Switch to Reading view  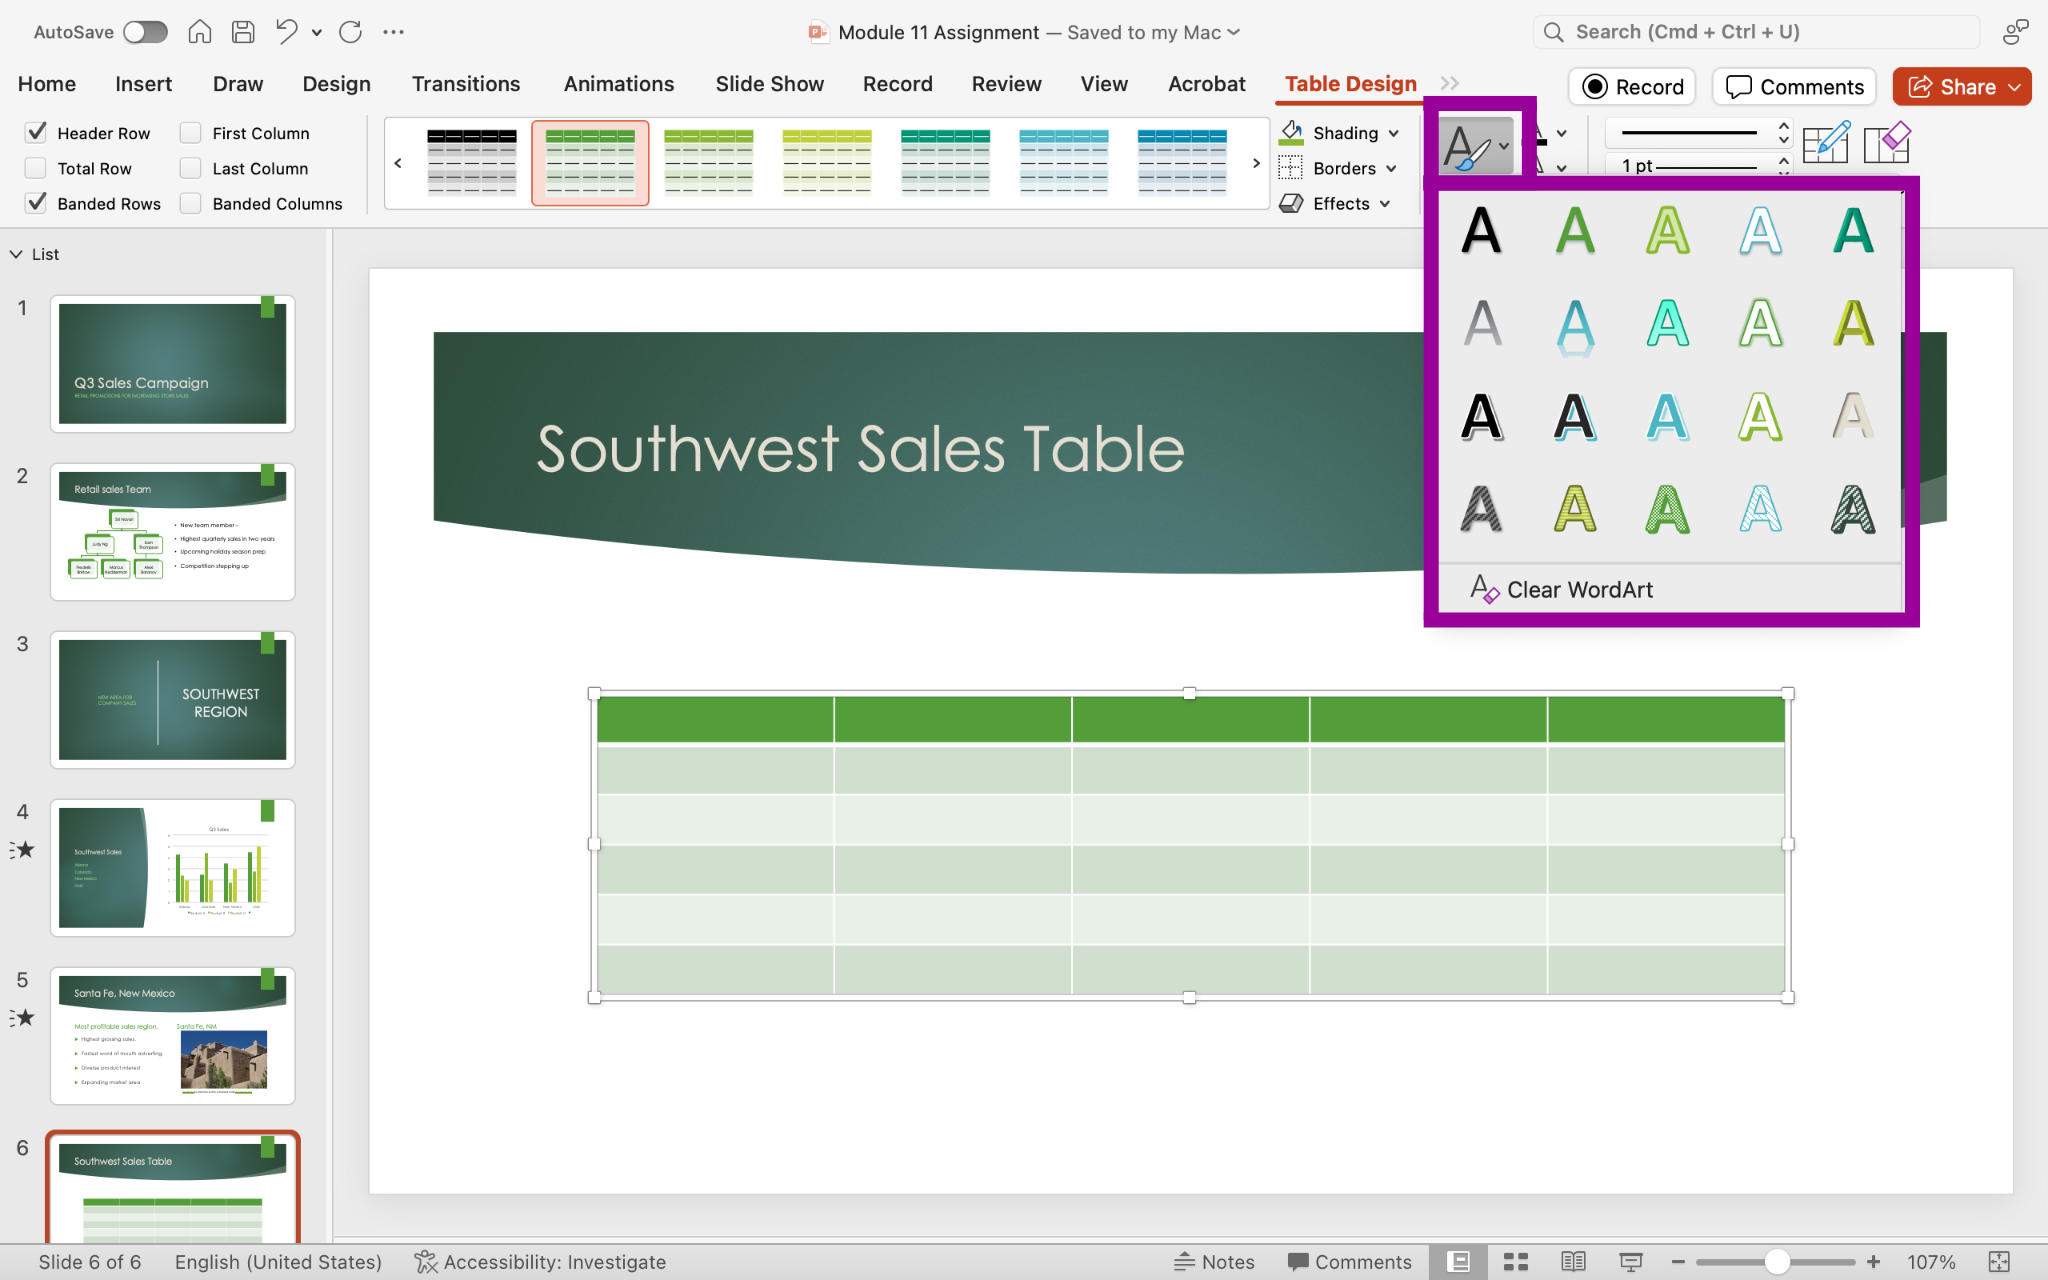(x=1573, y=1262)
